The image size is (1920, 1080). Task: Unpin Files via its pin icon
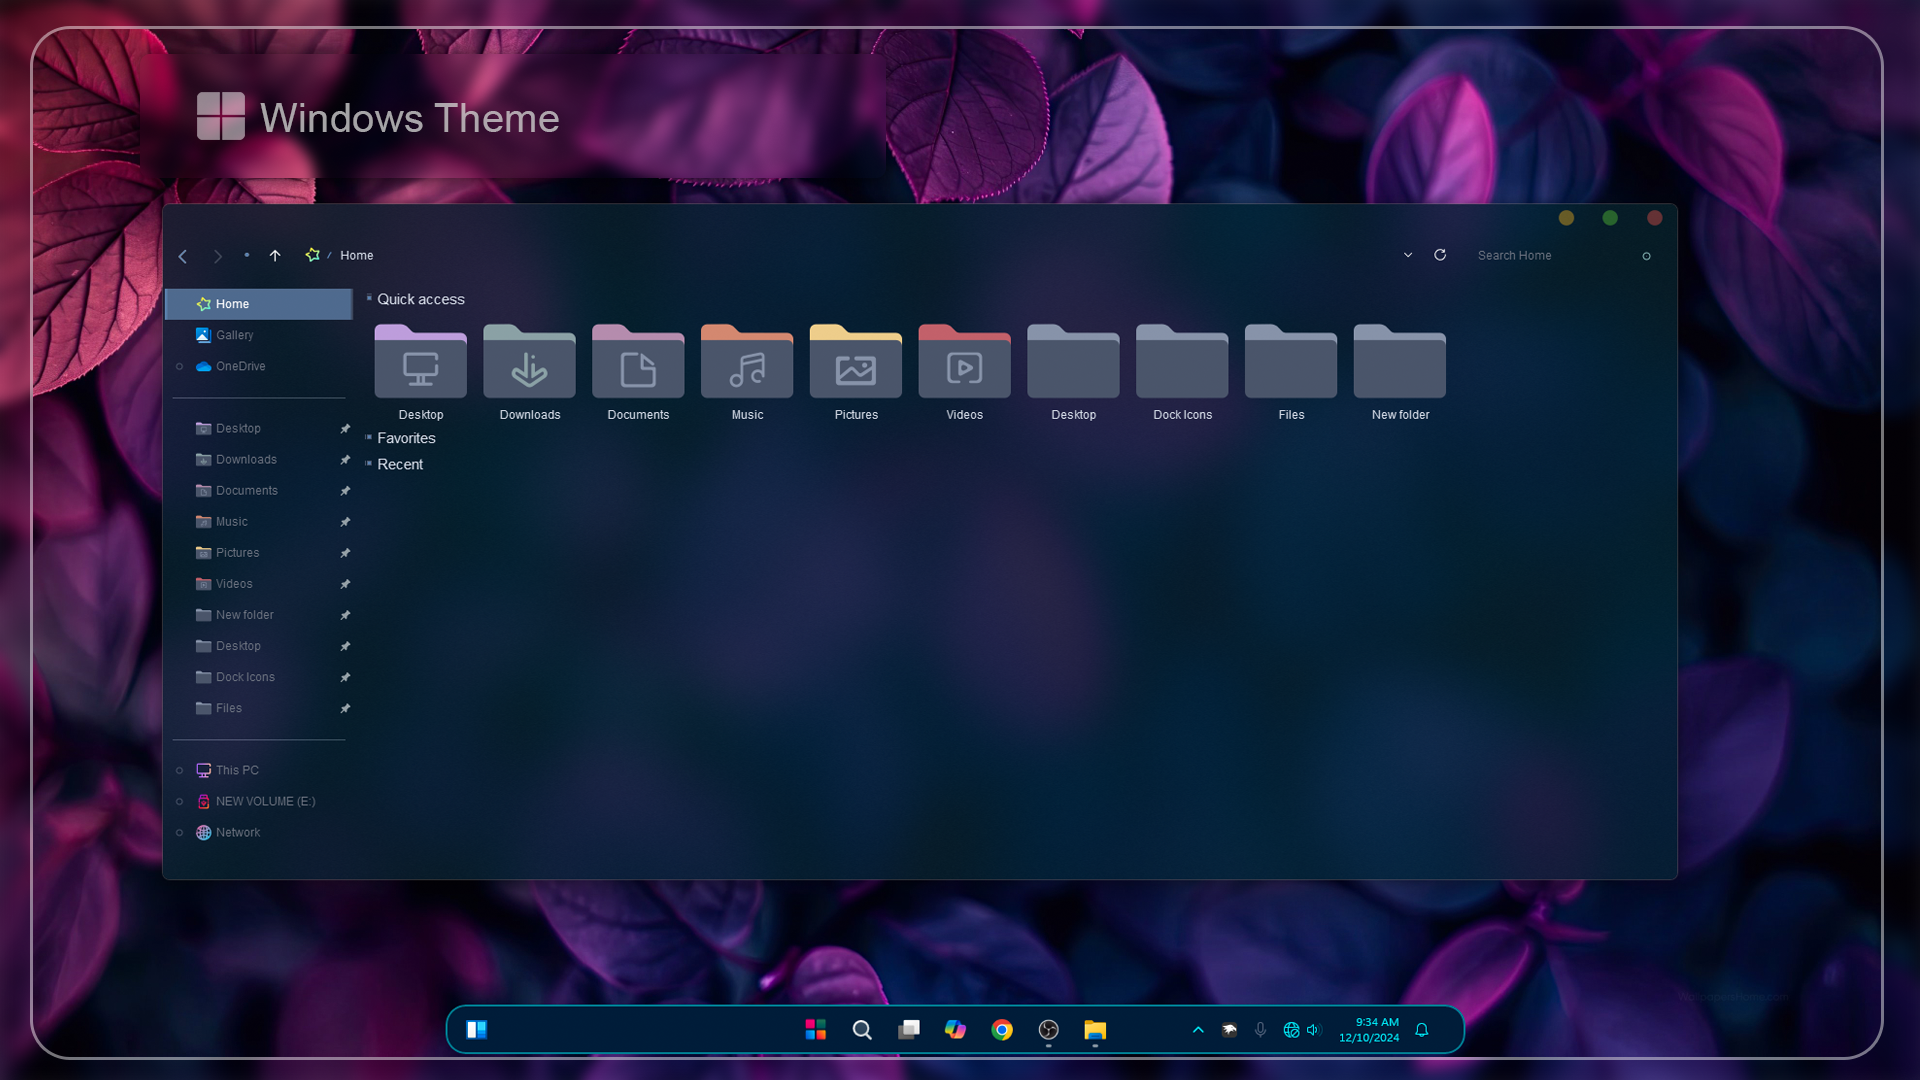tap(345, 707)
